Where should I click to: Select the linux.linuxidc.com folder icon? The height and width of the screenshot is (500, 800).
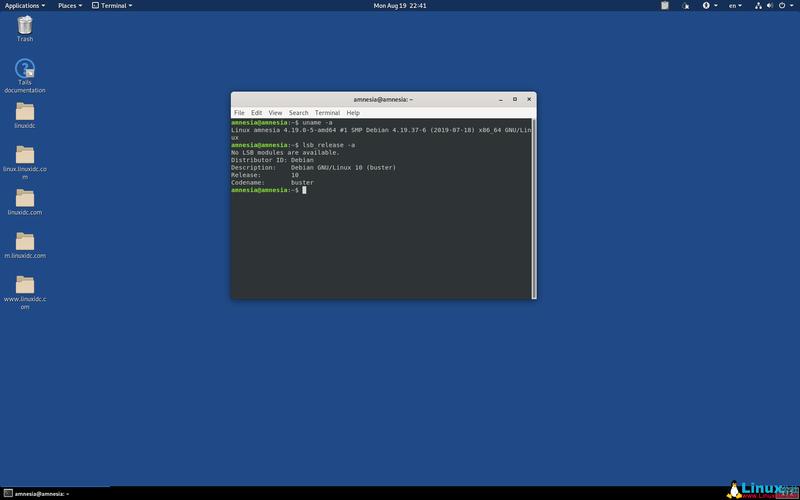24,162
